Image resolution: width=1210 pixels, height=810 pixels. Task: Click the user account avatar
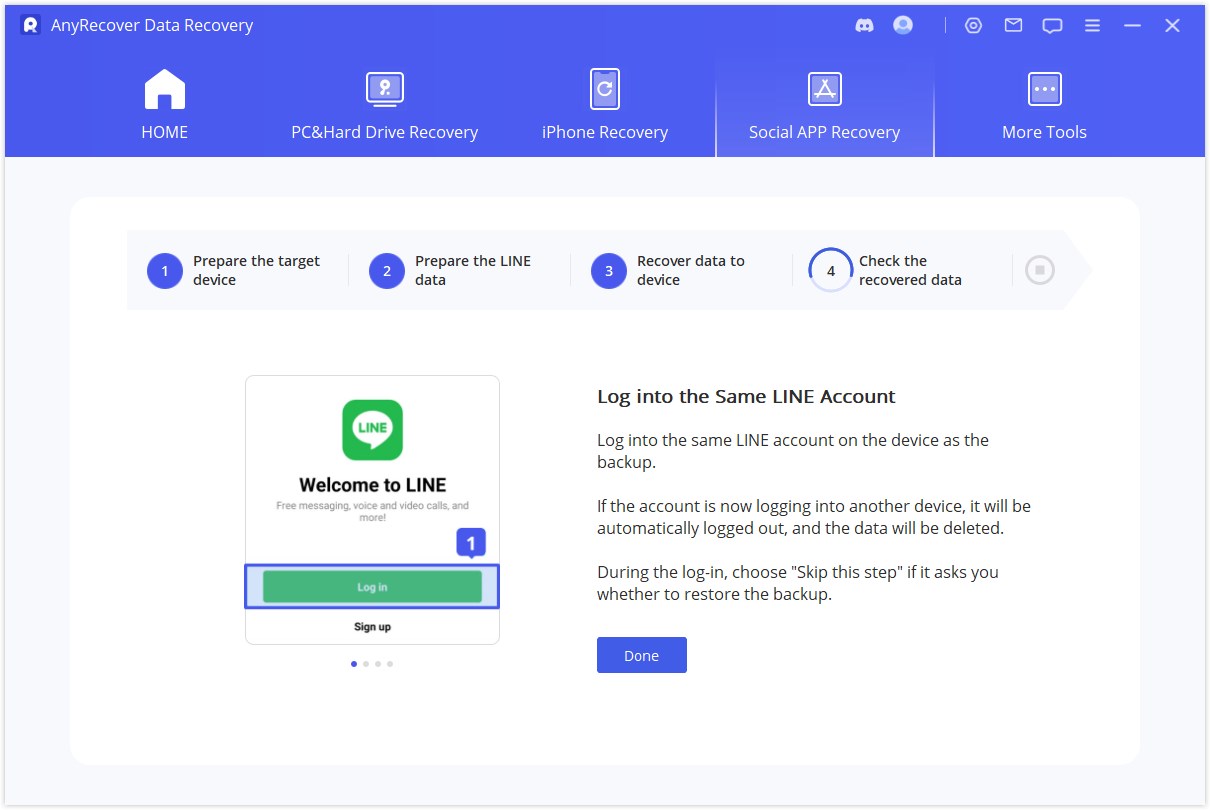(902, 25)
